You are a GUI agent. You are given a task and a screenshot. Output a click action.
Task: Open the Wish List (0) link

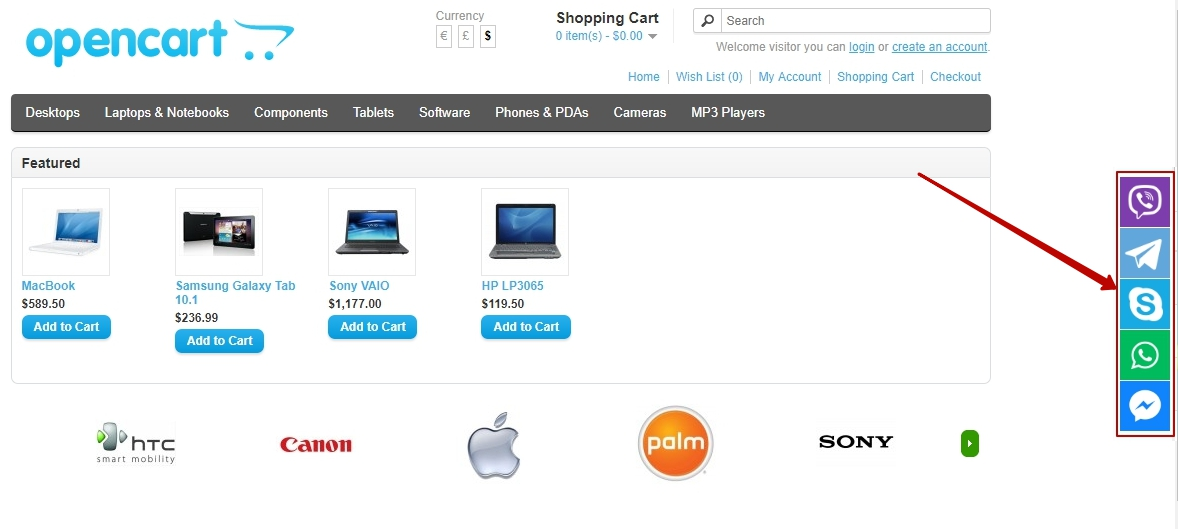coord(709,77)
